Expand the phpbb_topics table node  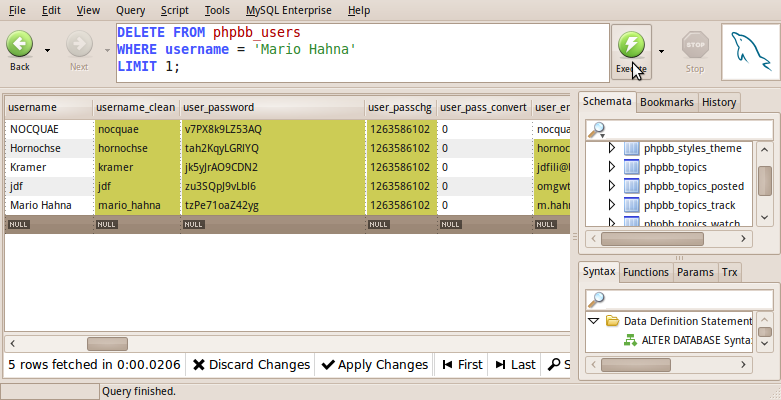point(612,167)
